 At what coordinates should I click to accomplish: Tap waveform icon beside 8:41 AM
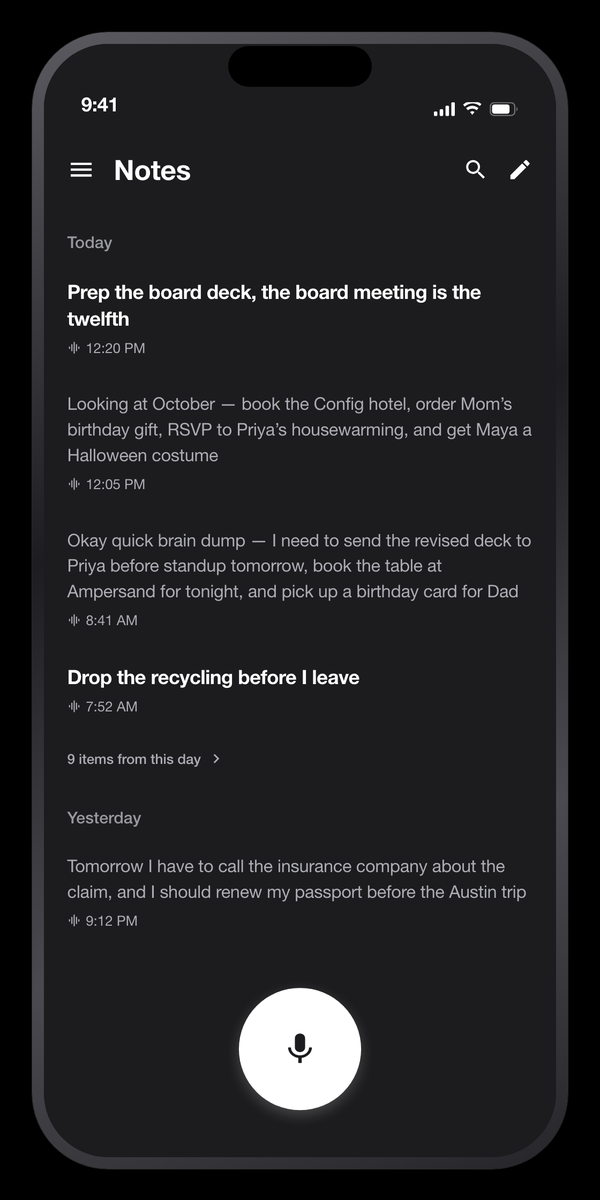pyautogui.click(x=74, y=620)
